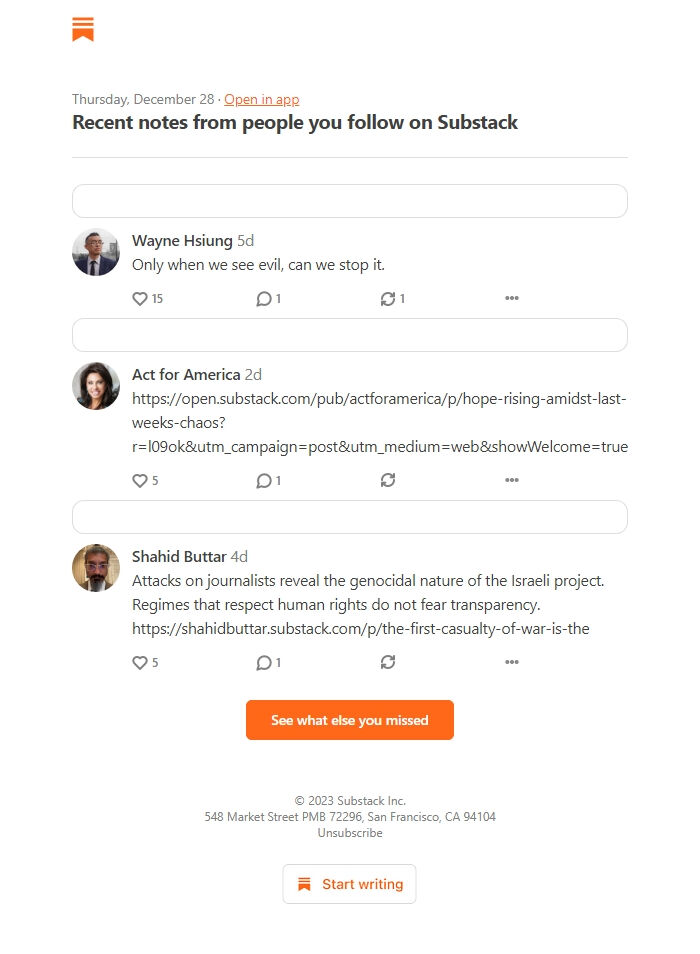This screenshot has height=954, width=700.
Task: Open more options for Act for America's note
Action: (x=512, y=480)
